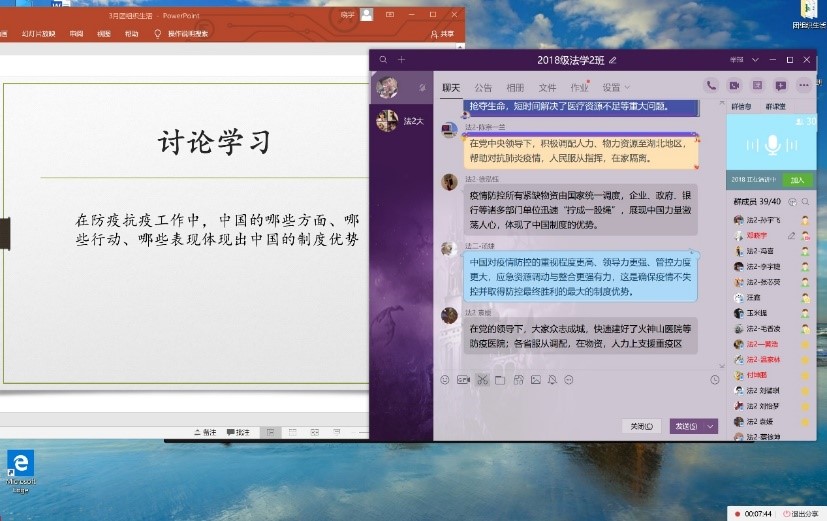Open Microsoft Edge from the desktop shortcut
This screenshot has width=827, height=521.
tap(20, 466)
